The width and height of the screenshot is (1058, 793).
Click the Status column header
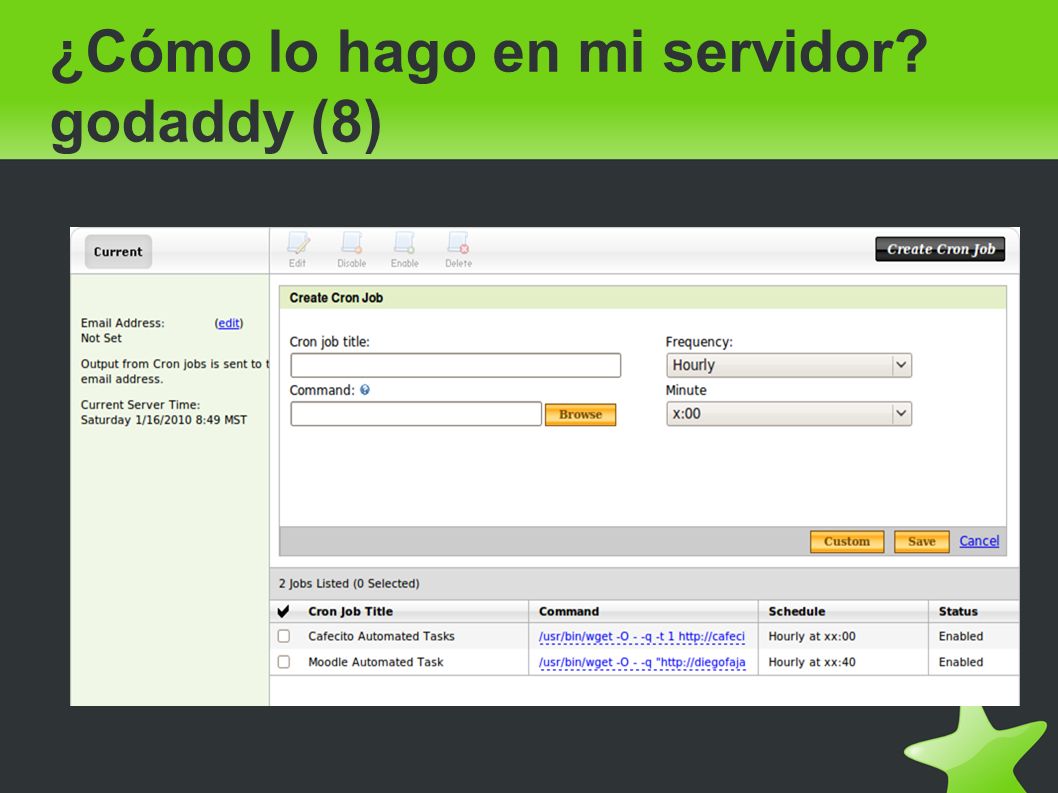pos(958,611)
